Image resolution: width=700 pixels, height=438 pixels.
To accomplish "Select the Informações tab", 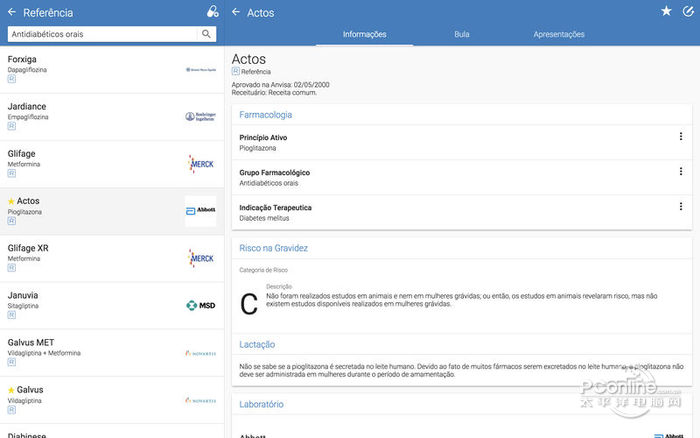I will (x=364, y=34).
